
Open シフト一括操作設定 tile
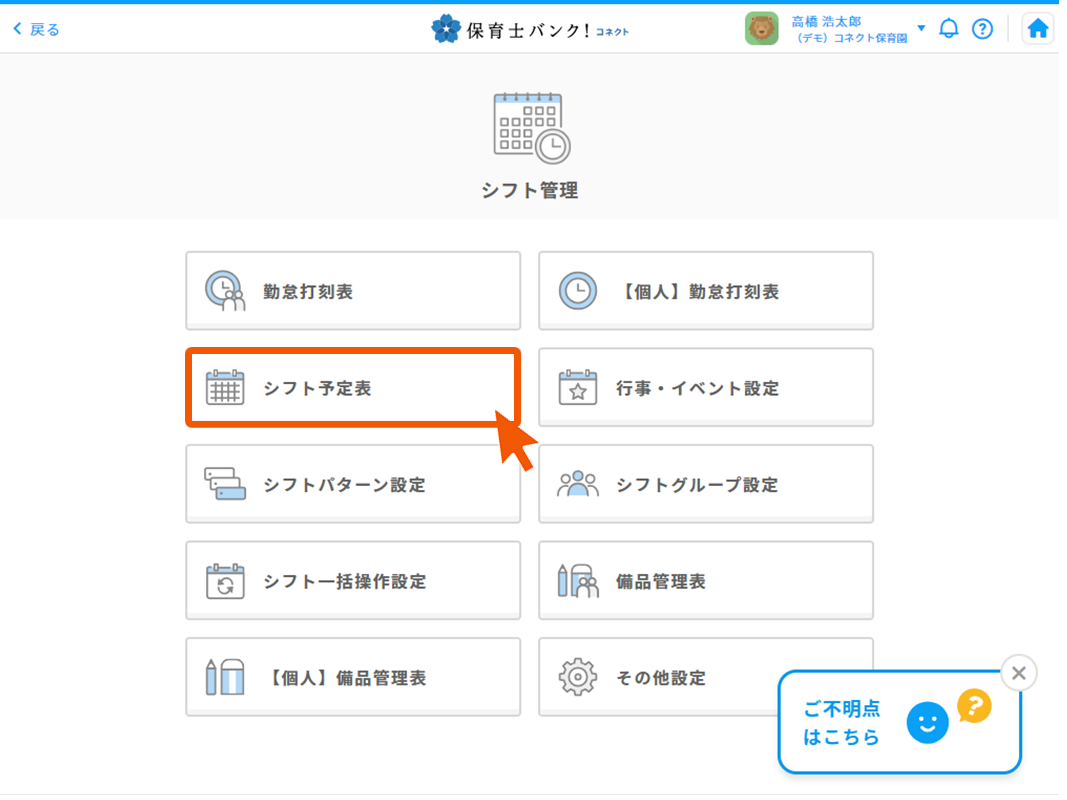click(x=352, y=581)
